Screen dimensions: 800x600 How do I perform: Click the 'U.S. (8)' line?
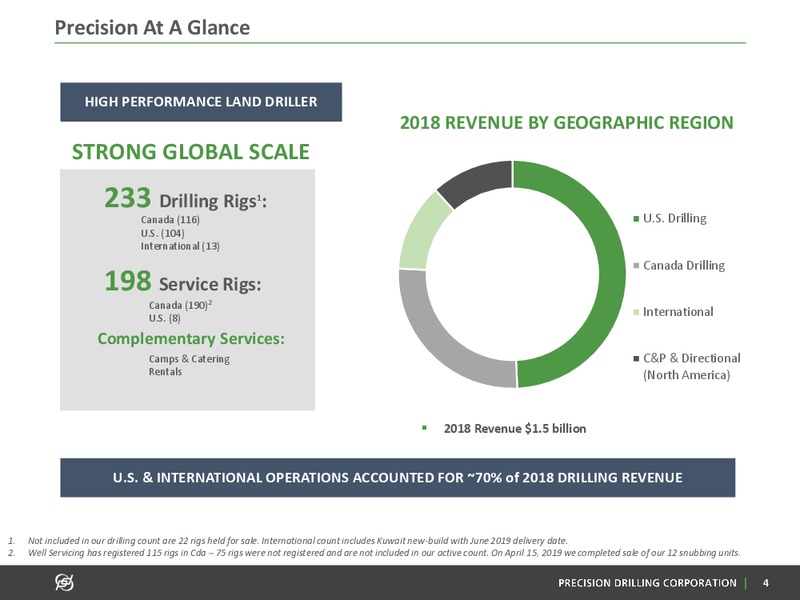coord(164,318)
